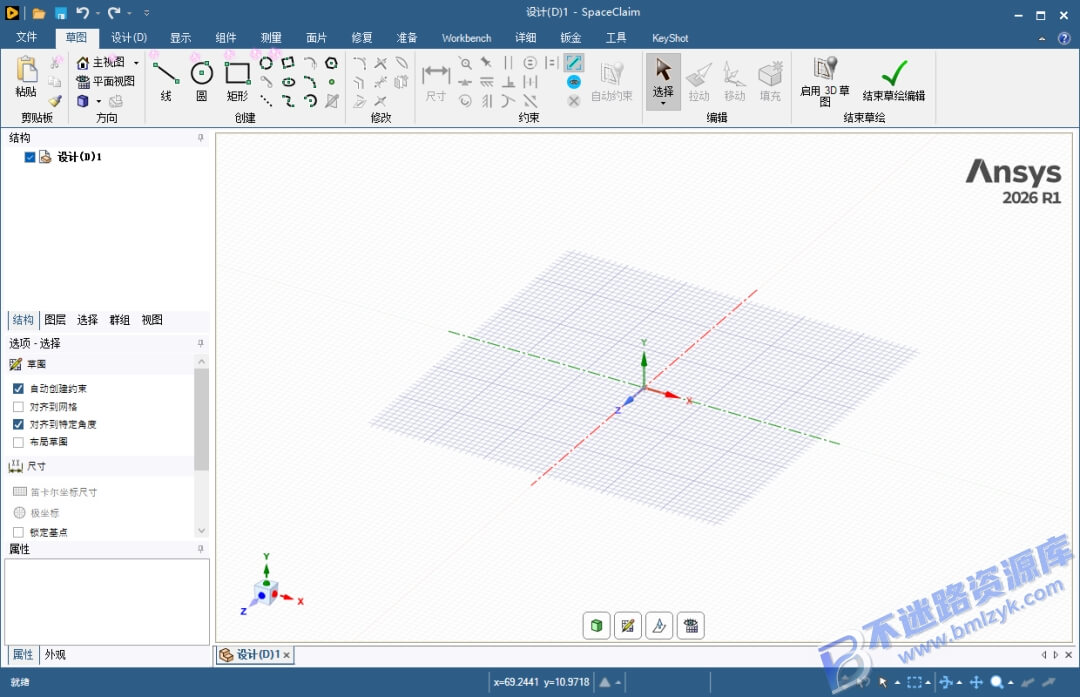Click the End sketch editing green checkmark
Viewport: 1080px width, 697px height.
[894, 73]
